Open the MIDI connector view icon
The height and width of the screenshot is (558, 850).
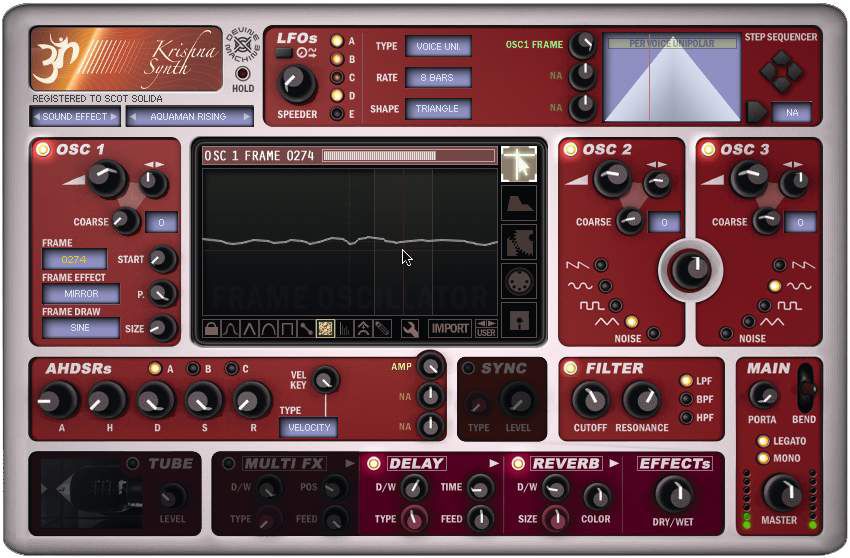(x=519, y=281)
